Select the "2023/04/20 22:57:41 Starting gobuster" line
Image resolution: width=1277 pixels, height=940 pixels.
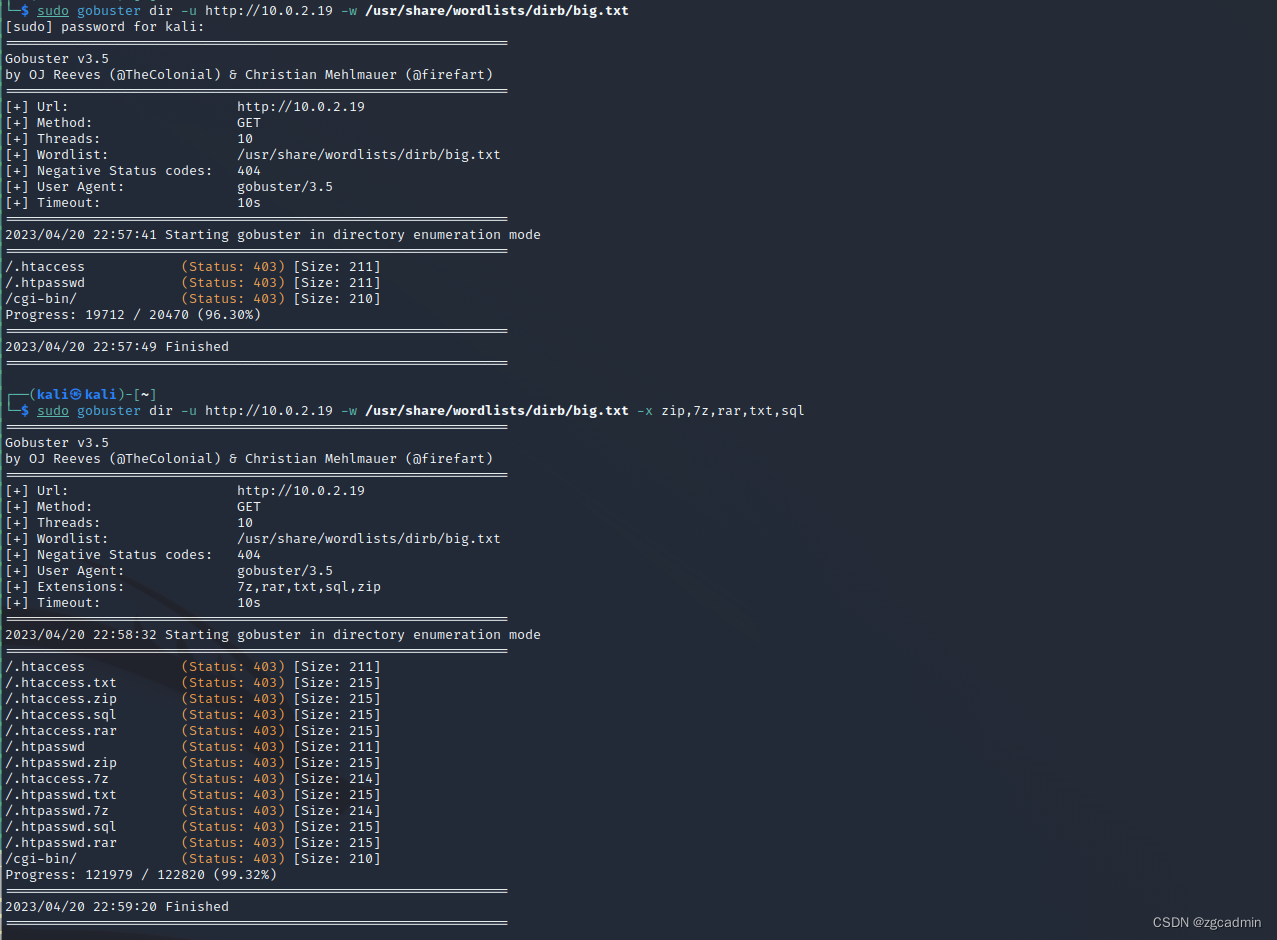(273, 235)
